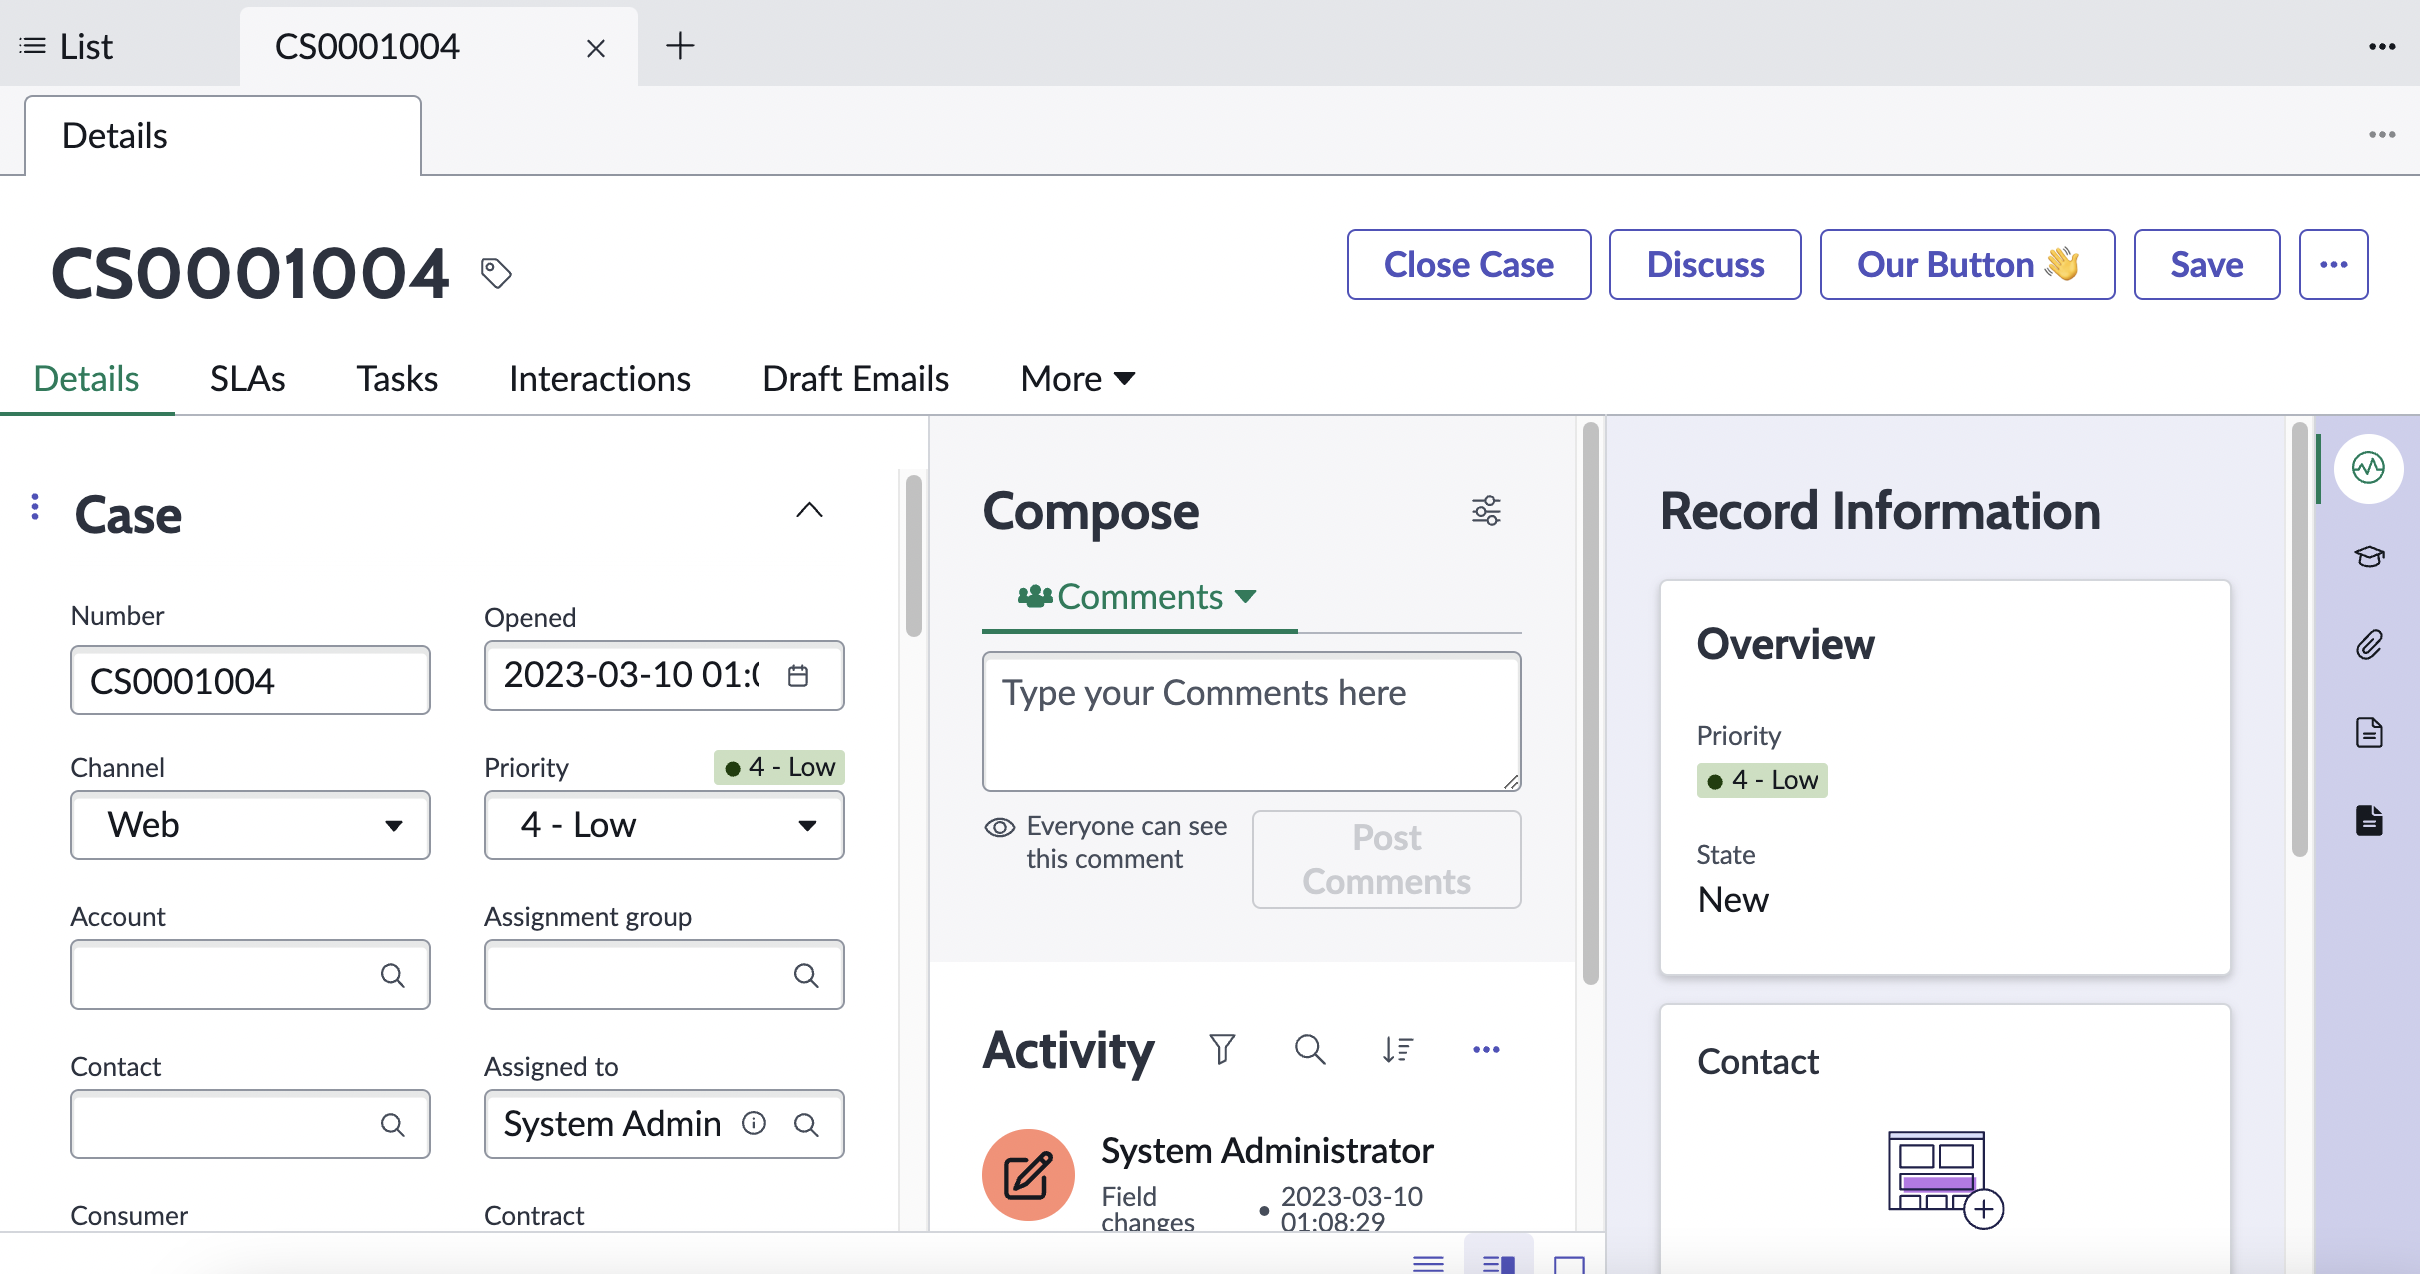Toggle comment visibility eye icon
The width and height of the screenshot is (2420, 1274).
(999, 827)
